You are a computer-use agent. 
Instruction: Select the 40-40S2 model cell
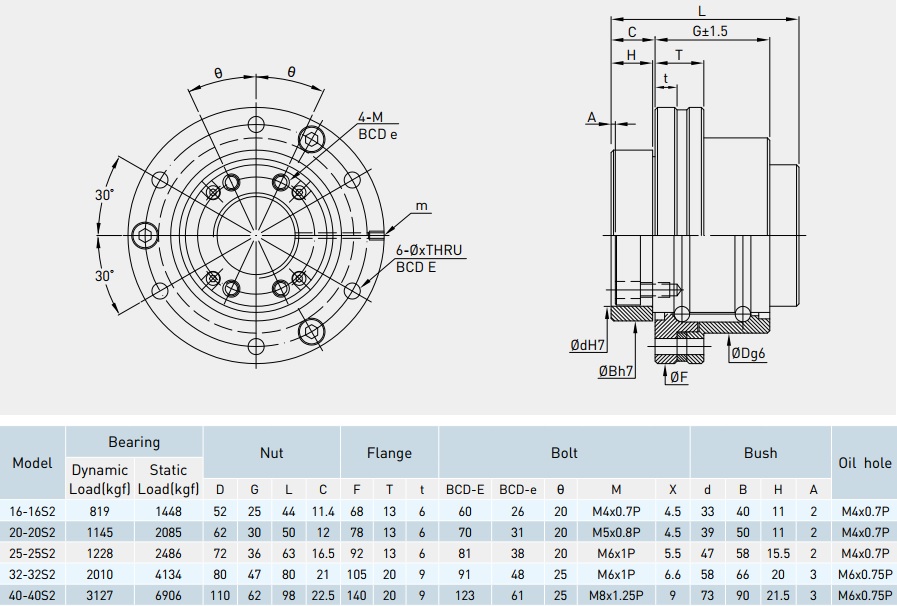point(32,595)
